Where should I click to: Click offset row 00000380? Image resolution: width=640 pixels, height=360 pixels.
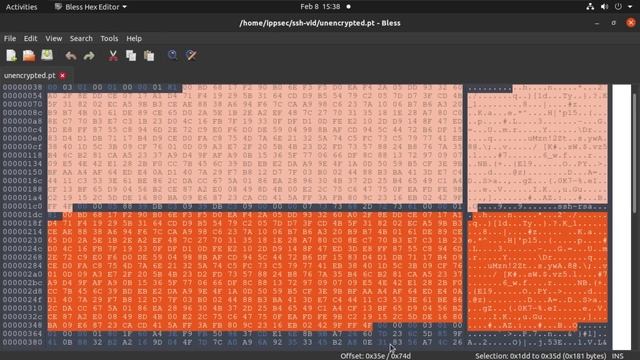[x=22, y=342]
